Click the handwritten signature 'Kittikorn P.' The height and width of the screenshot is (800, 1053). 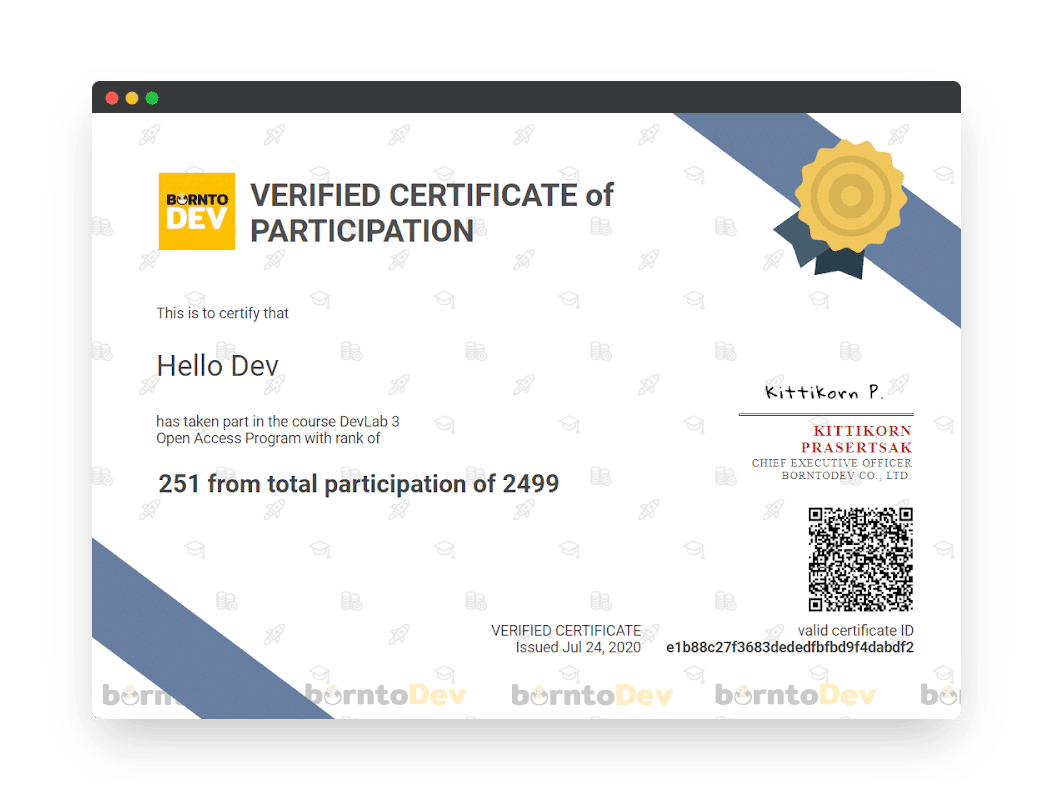(824, 392)
